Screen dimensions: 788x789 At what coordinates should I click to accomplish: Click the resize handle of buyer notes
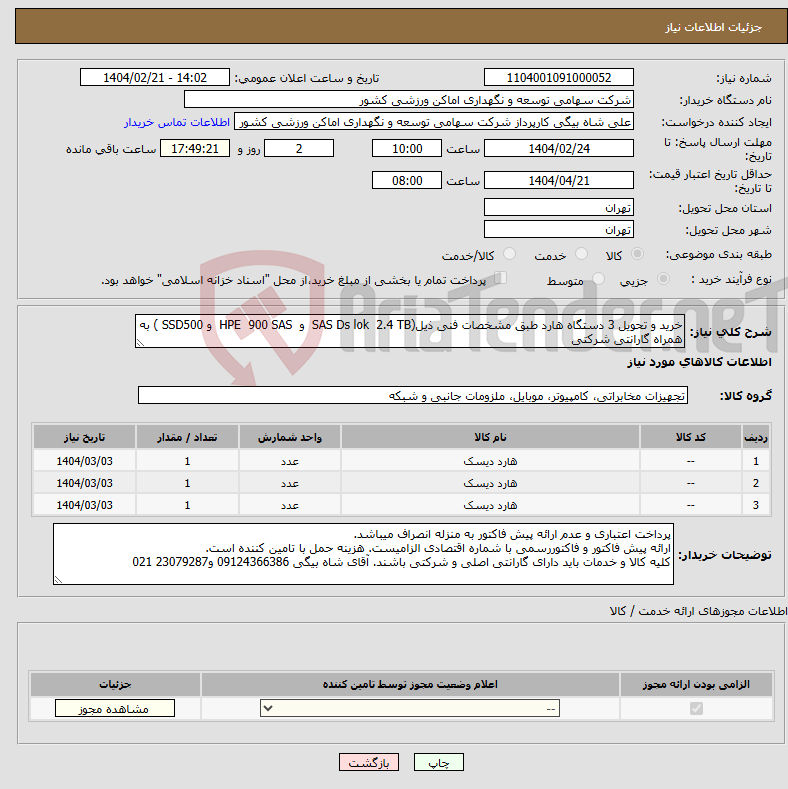[x=58, y=580]
